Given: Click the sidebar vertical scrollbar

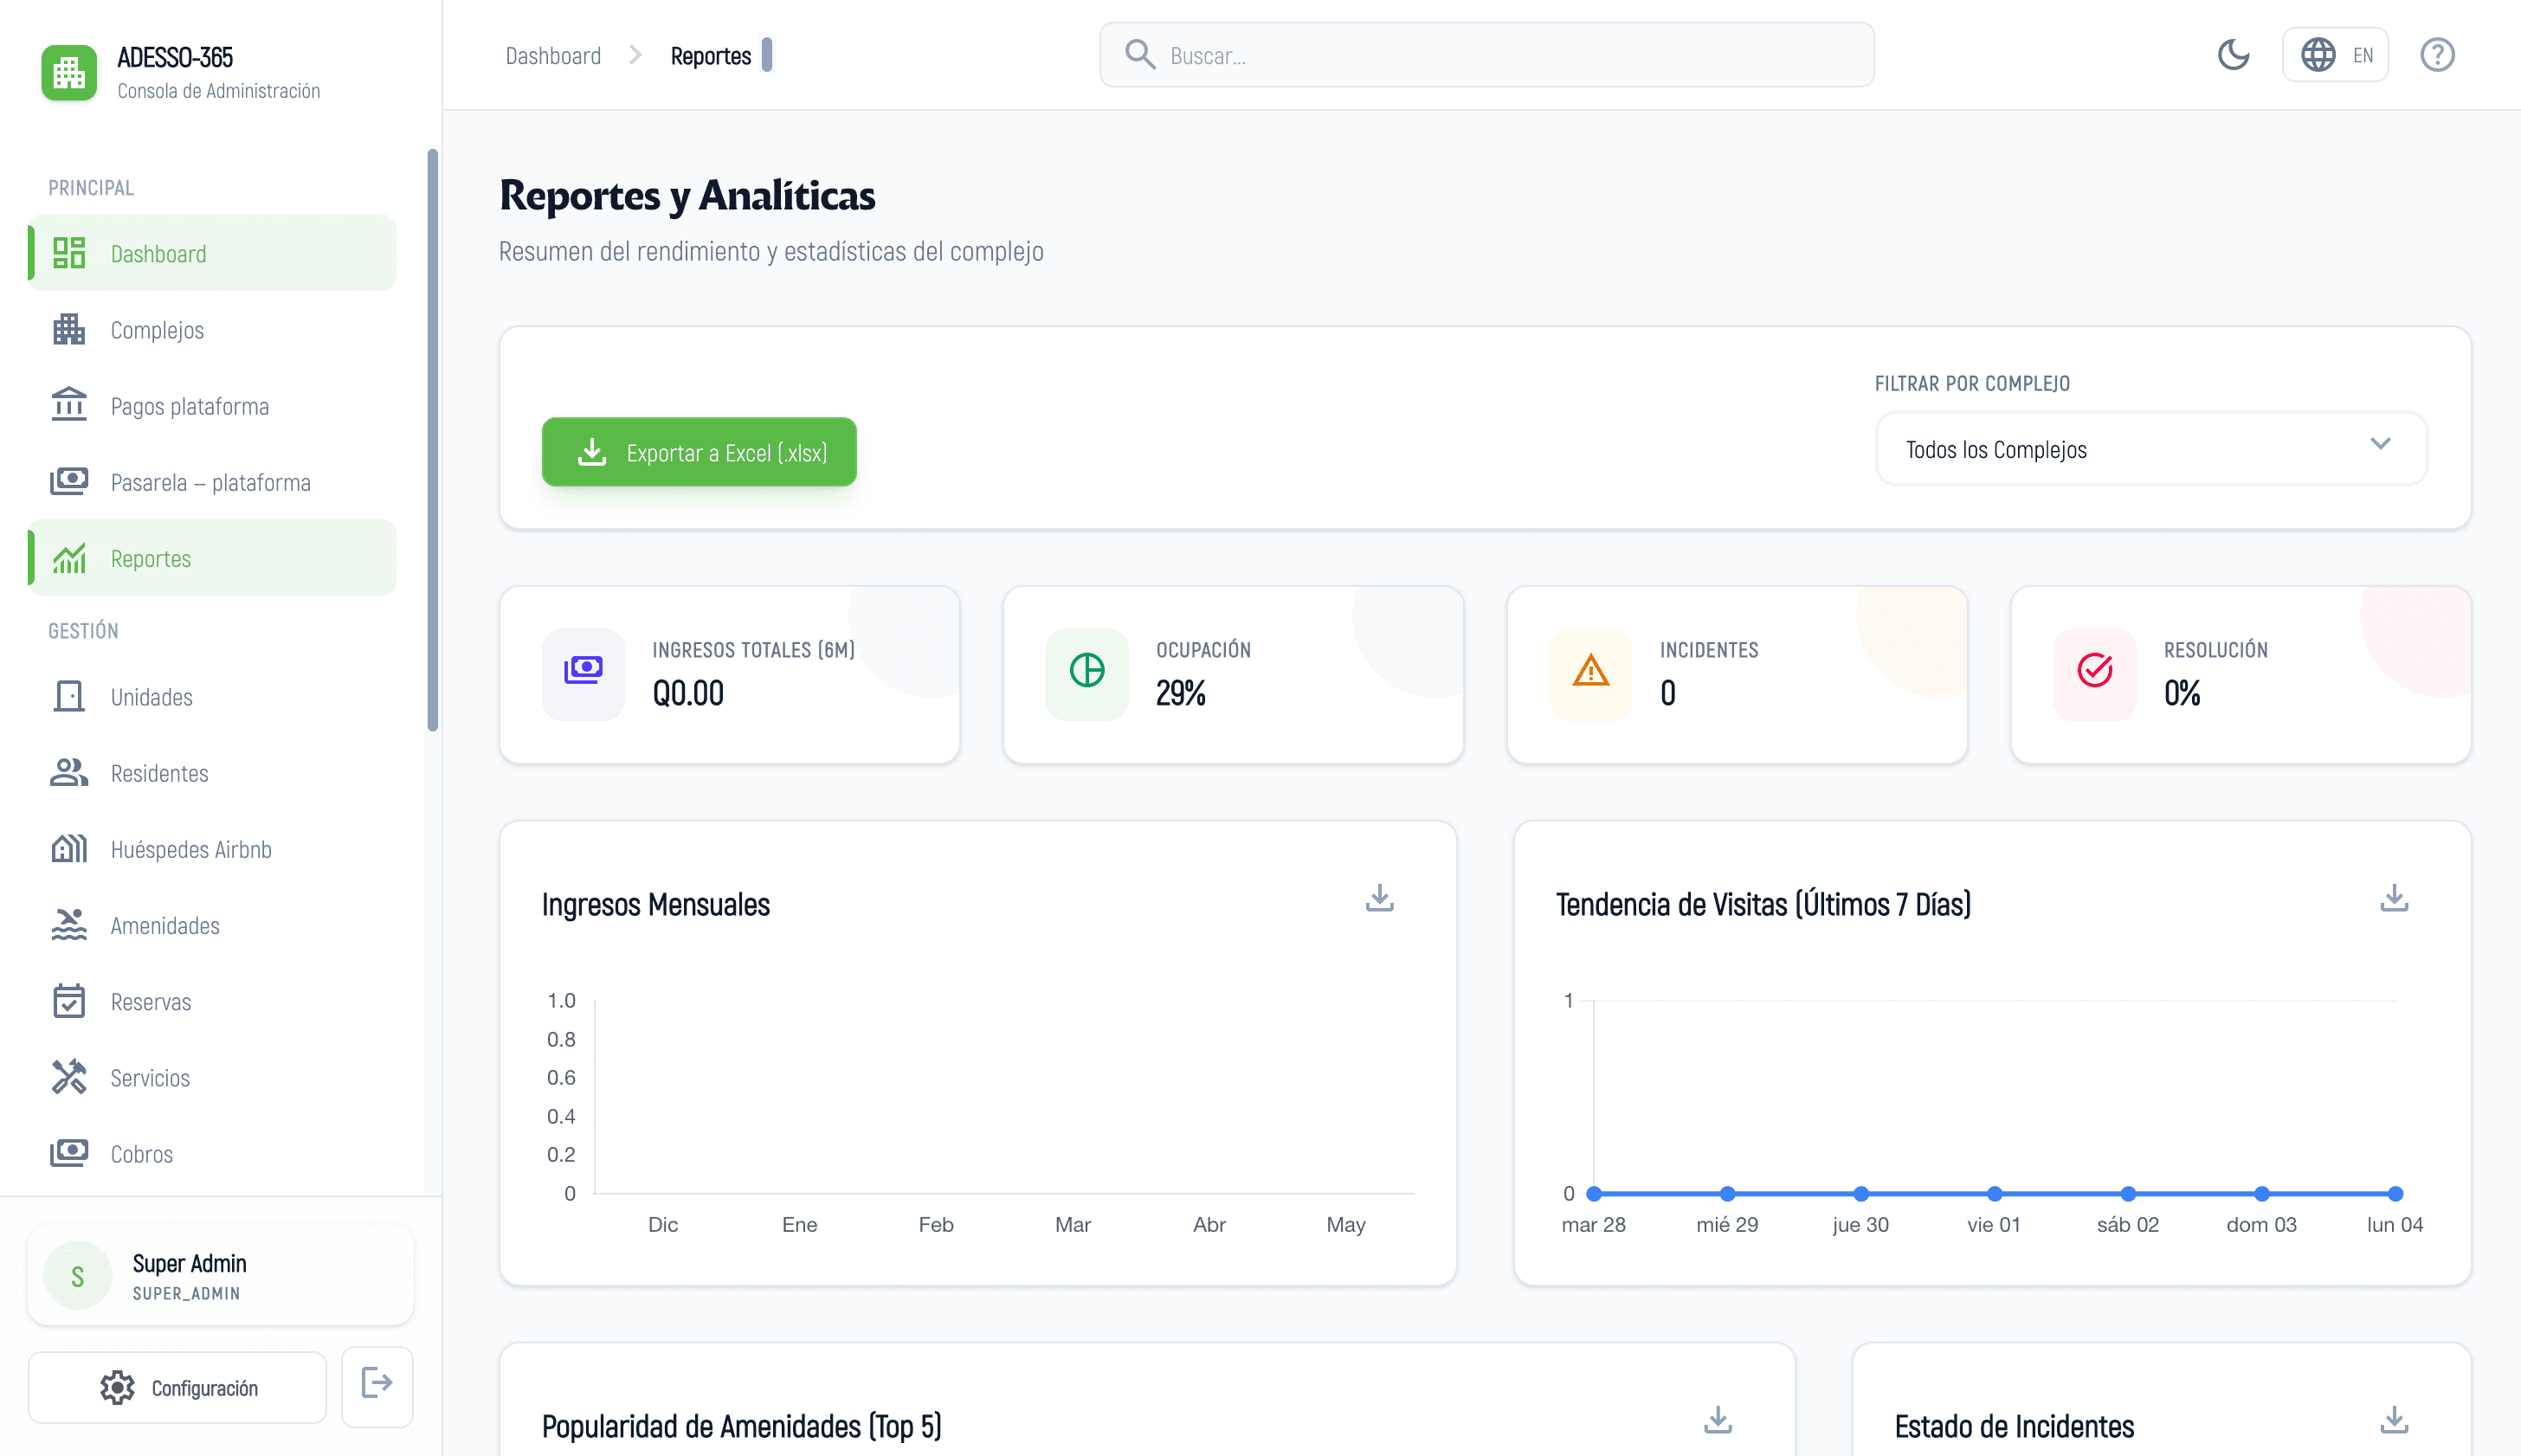Looking at the screenshot, I should pos(433,440).
